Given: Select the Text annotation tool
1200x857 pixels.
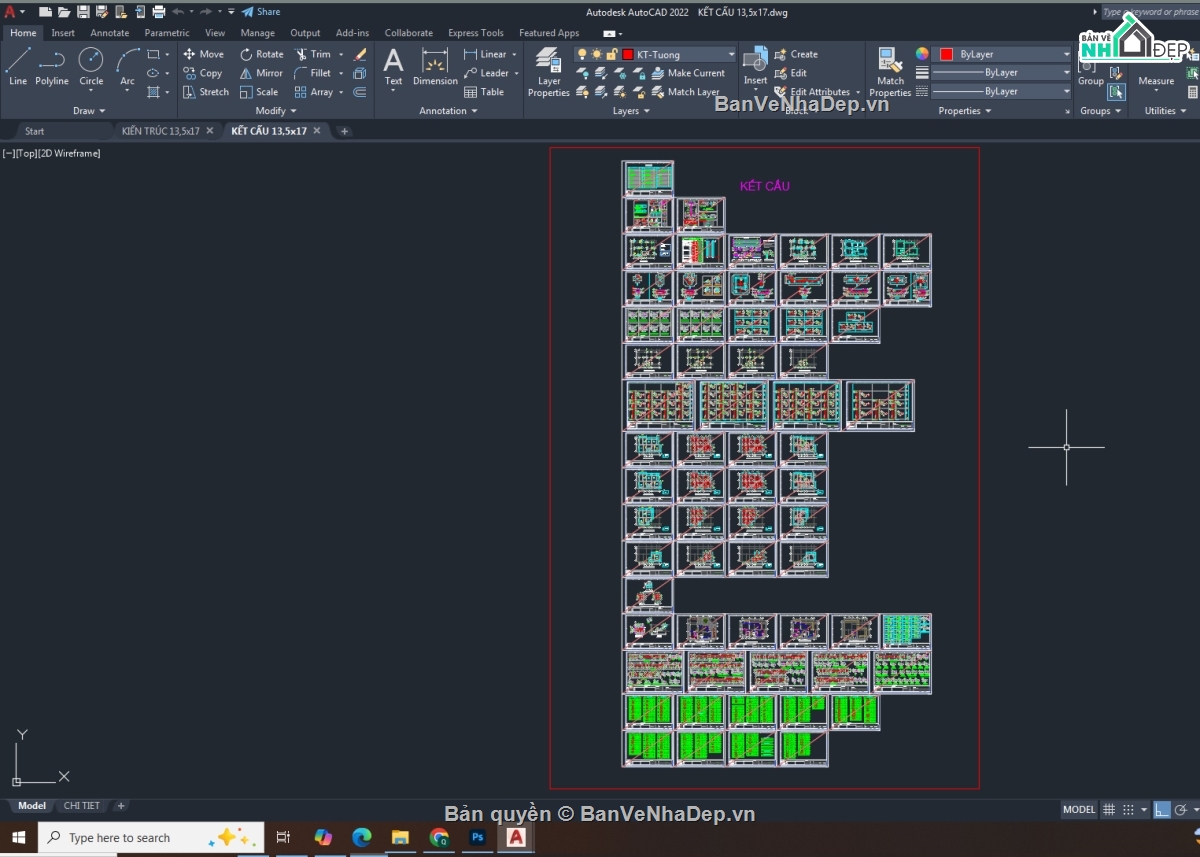Looking at the screenshot, I should (x=394, y=66).
